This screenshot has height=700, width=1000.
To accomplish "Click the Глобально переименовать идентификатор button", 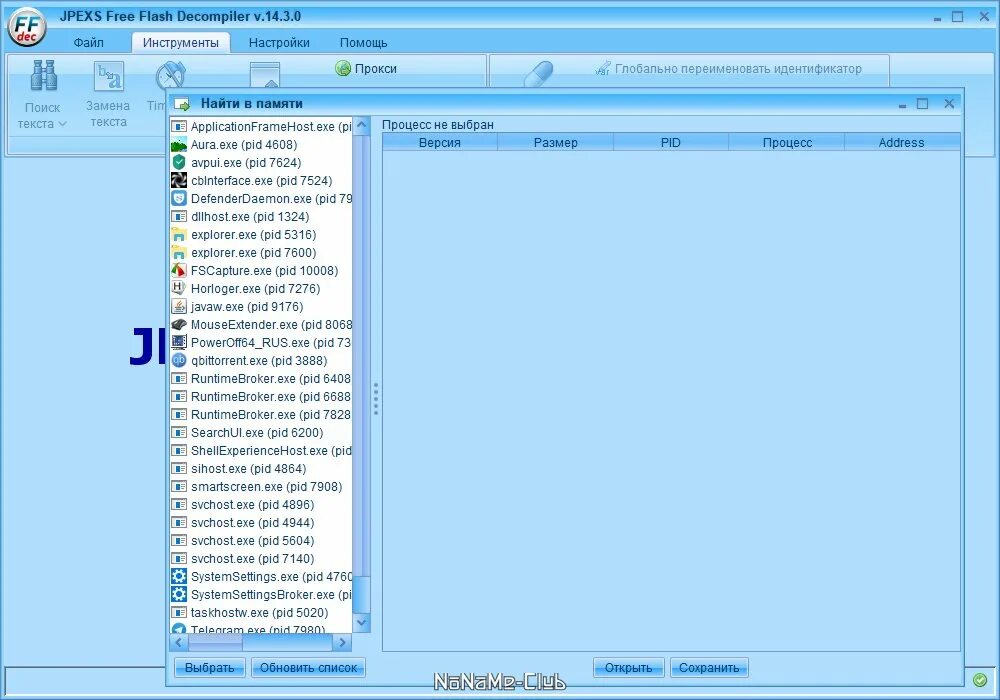I will [727, 68].
